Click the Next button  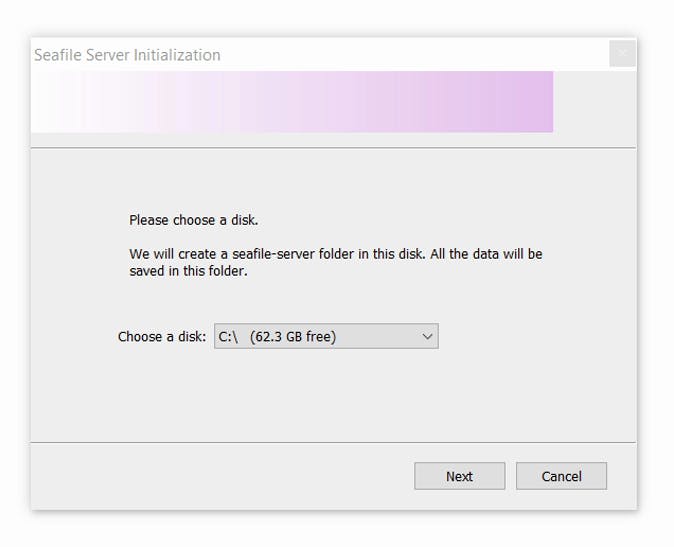[459, 476]
